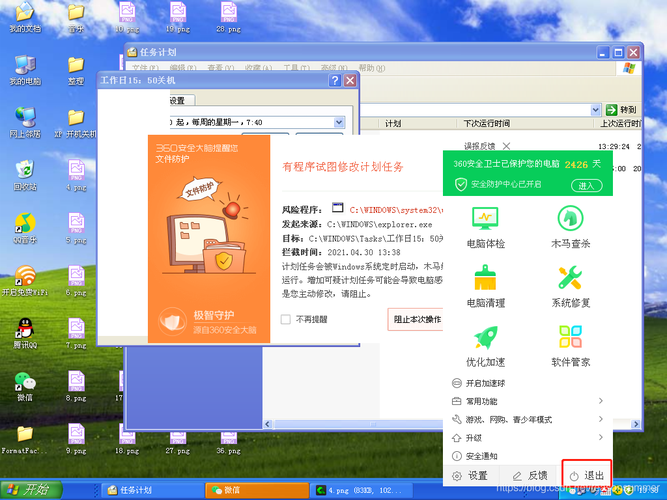Click horizontal scrollbar right arrow in 任务计划

[636, 424]
